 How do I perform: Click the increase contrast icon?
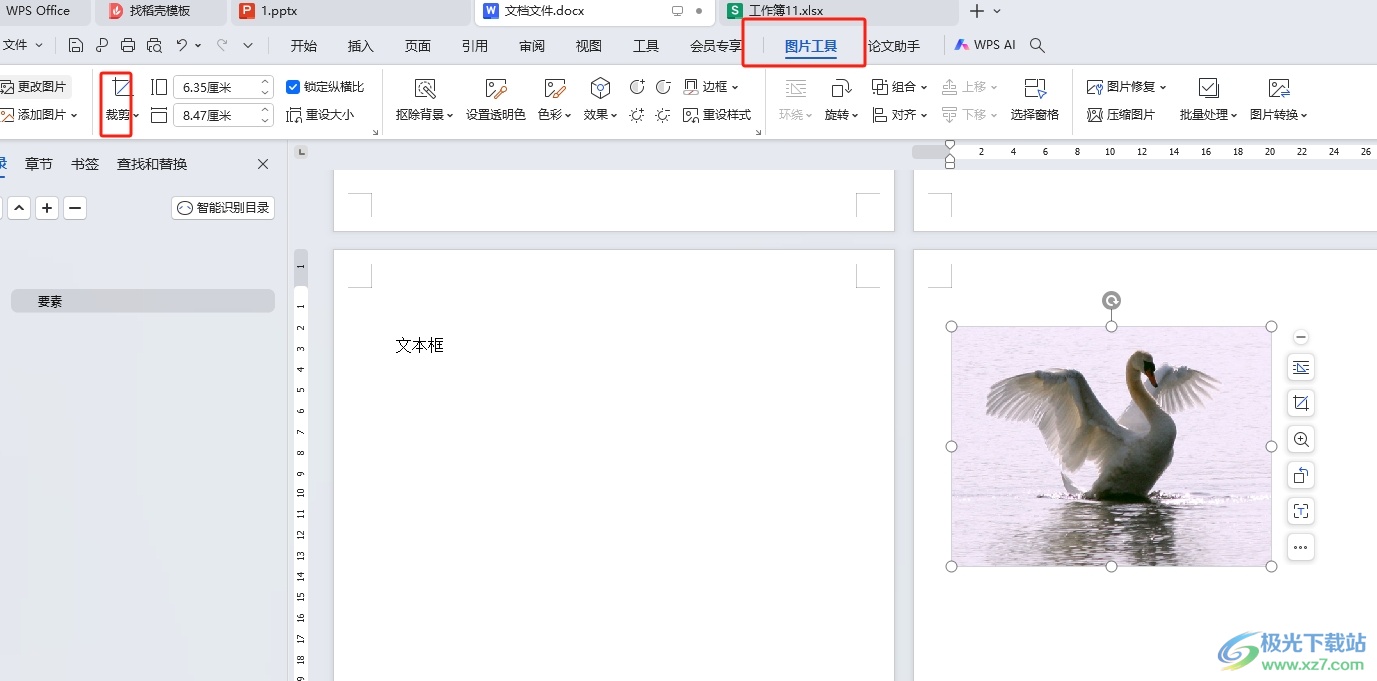pyautogui.click(x=637, y=88)
